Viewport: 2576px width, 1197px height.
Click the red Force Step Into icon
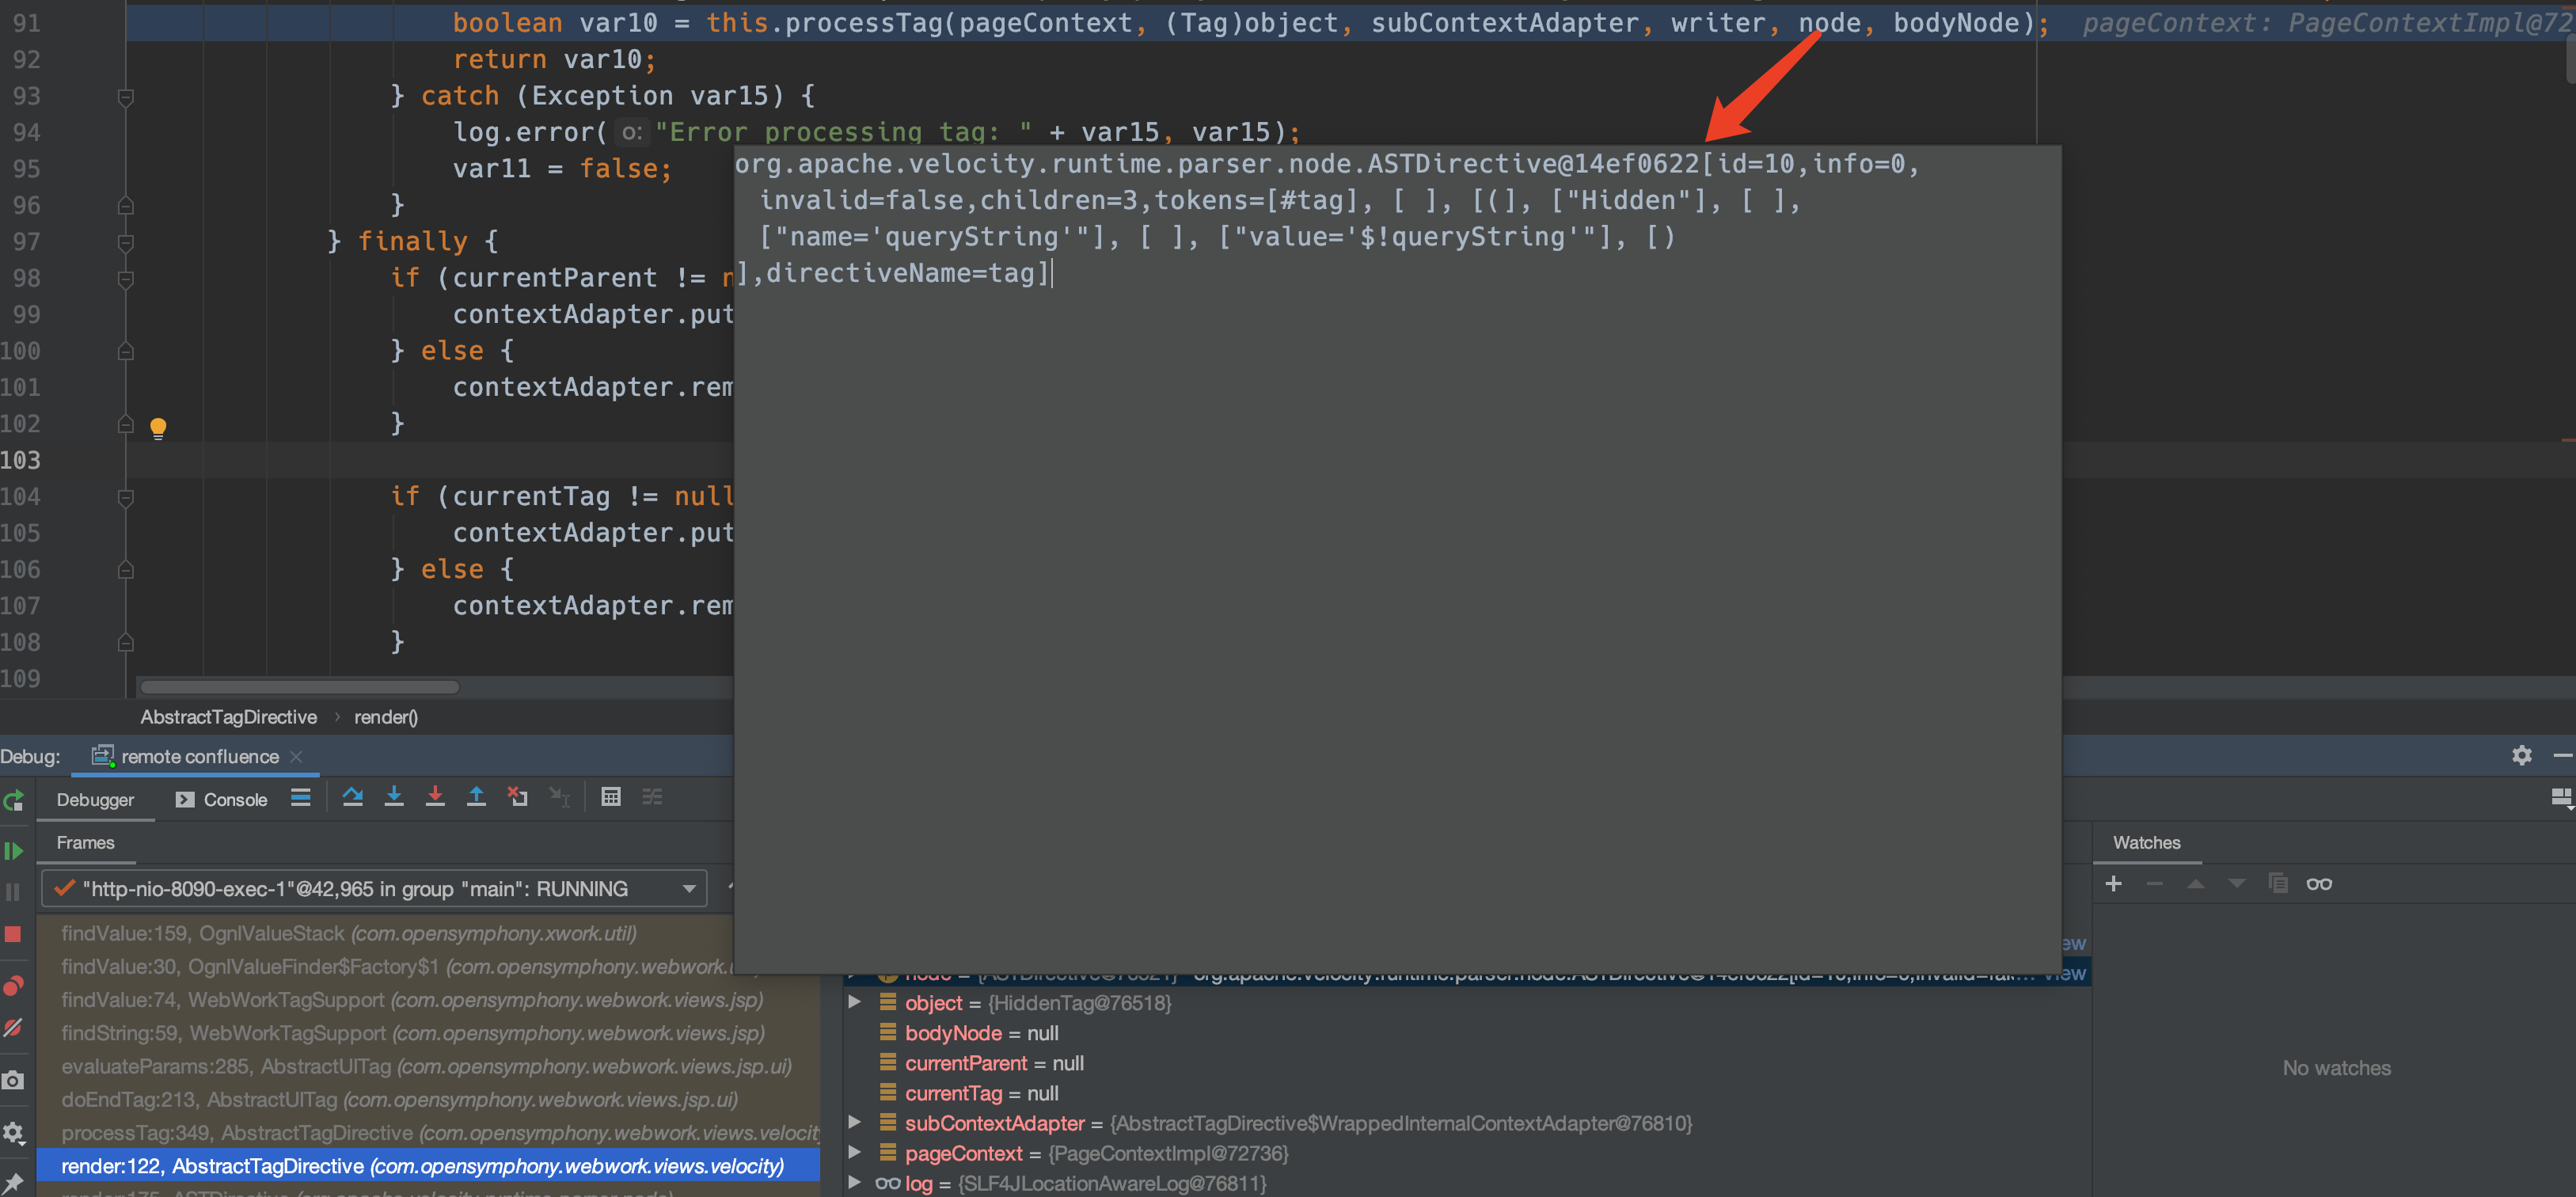pyautogui.click(x=435, y=797)
